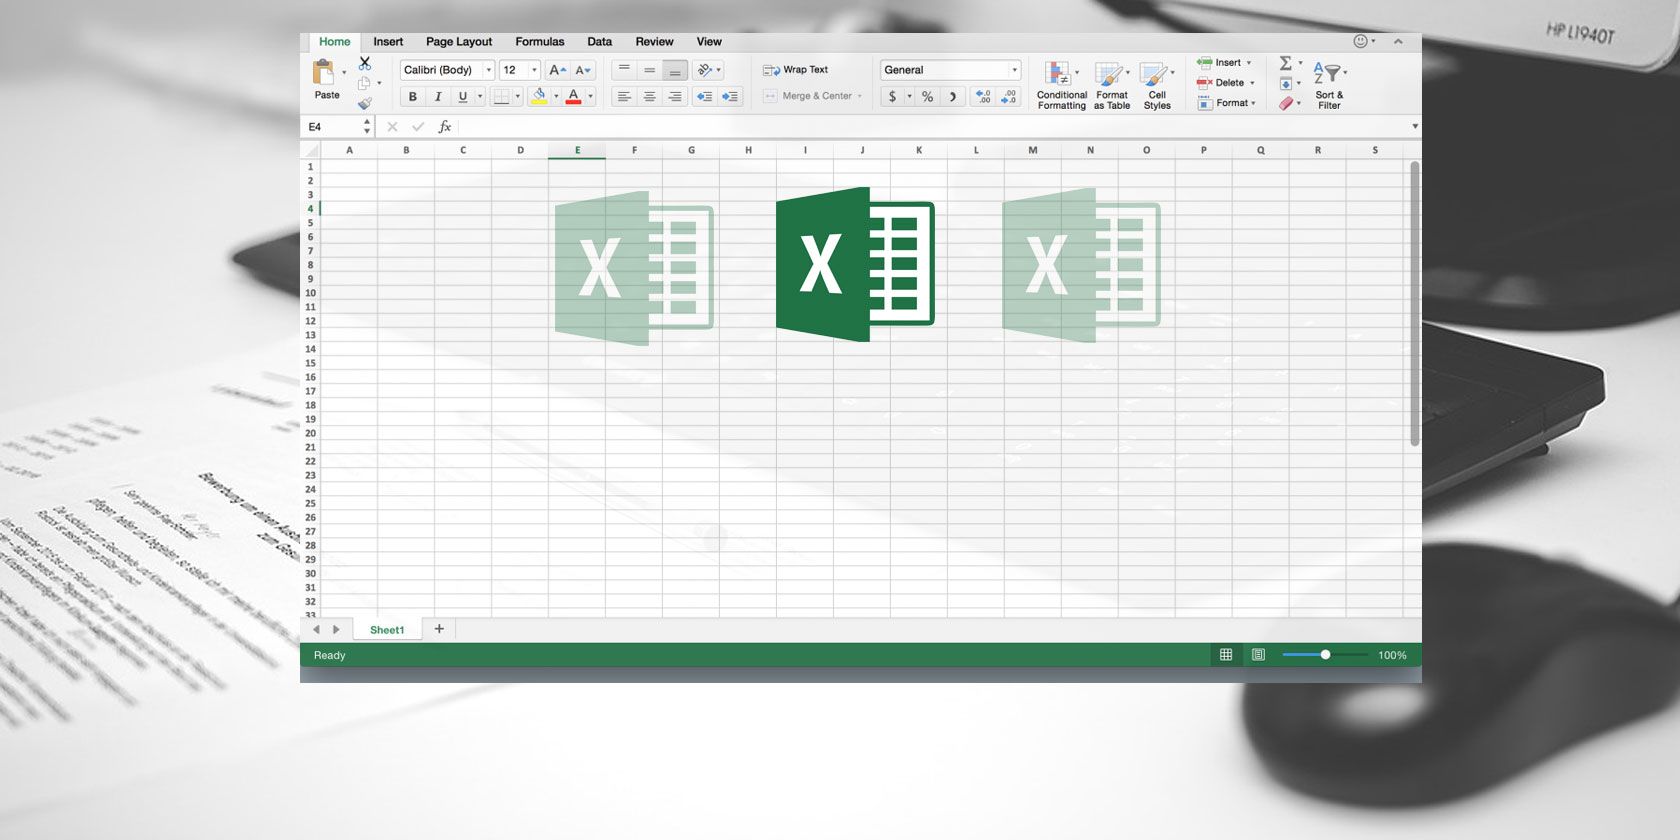Image resolution: width=1680 pixels, height=840 pixels.
Task: Increase font size with the larger A button
Action: pyautogui.click(x=558, y=70)
